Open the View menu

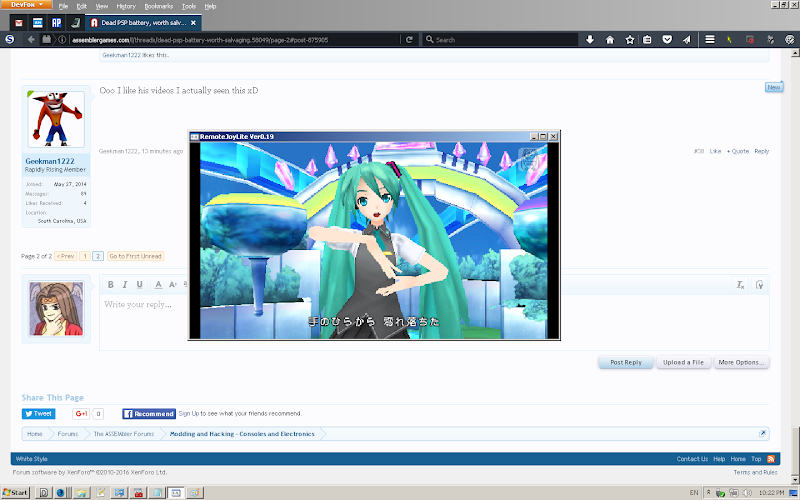coord(102,6)
